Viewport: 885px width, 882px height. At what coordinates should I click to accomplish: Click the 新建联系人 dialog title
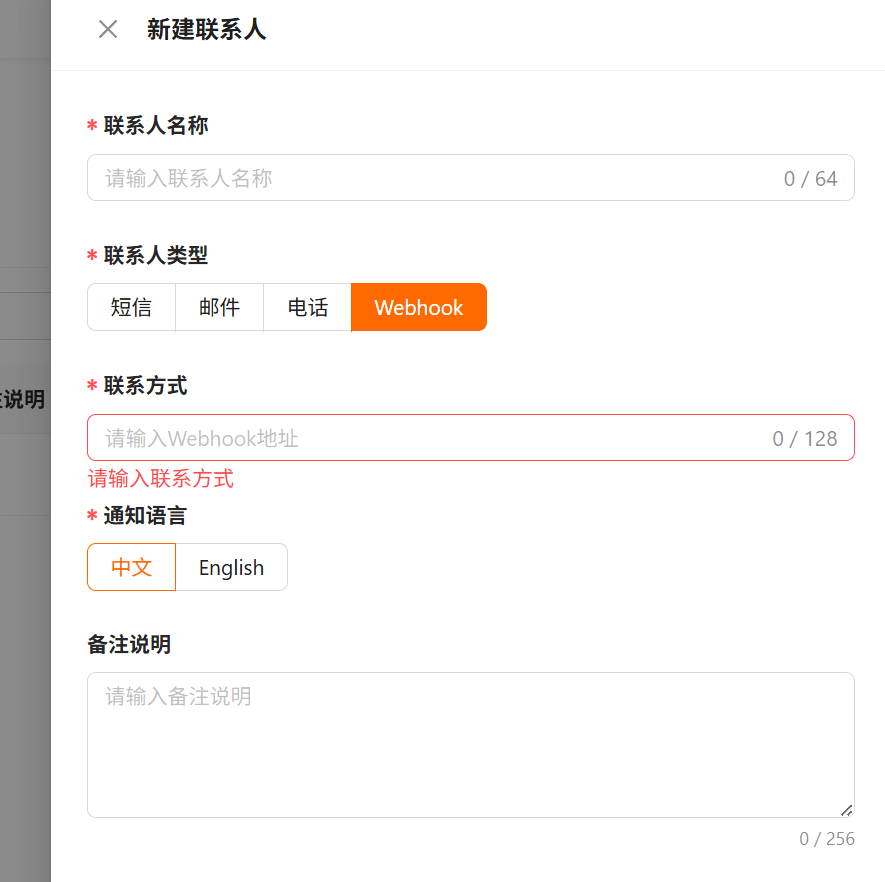point(206,30)
